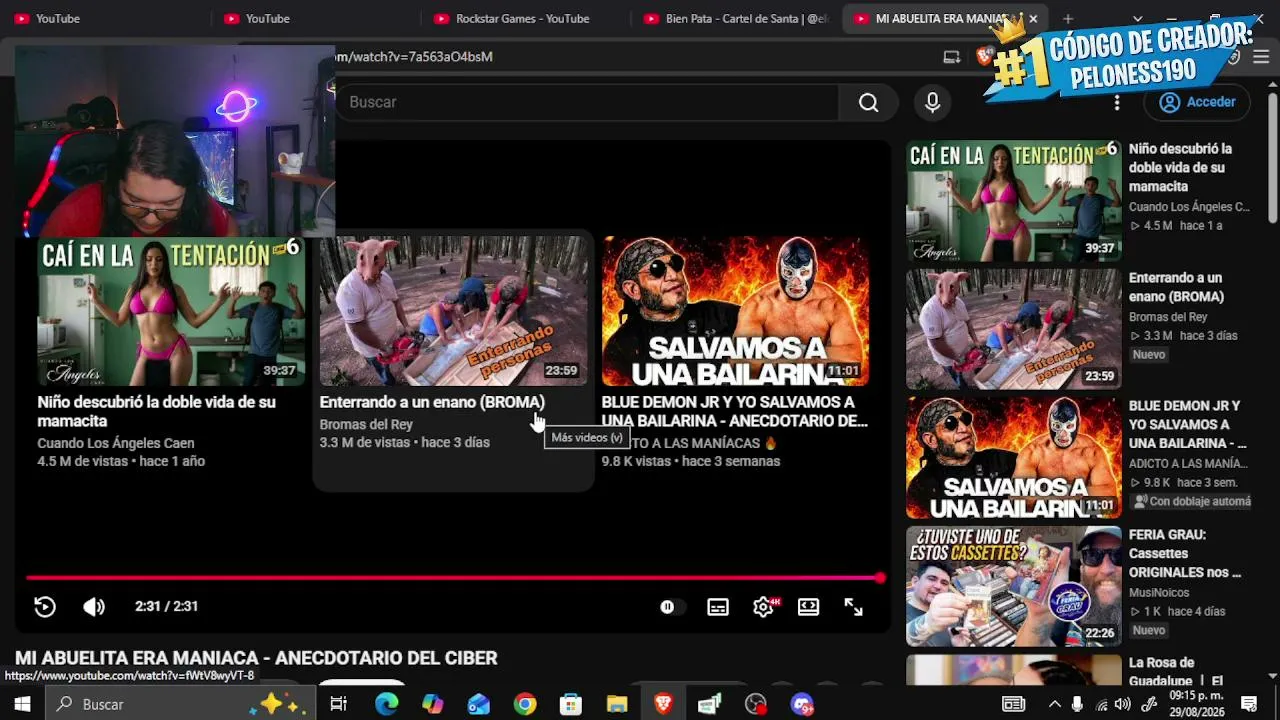The width and height of the screenshot is (1280, 720).
Task: Click sidebar channel name MusiNoicos
Action: (x=1159, y=593)
